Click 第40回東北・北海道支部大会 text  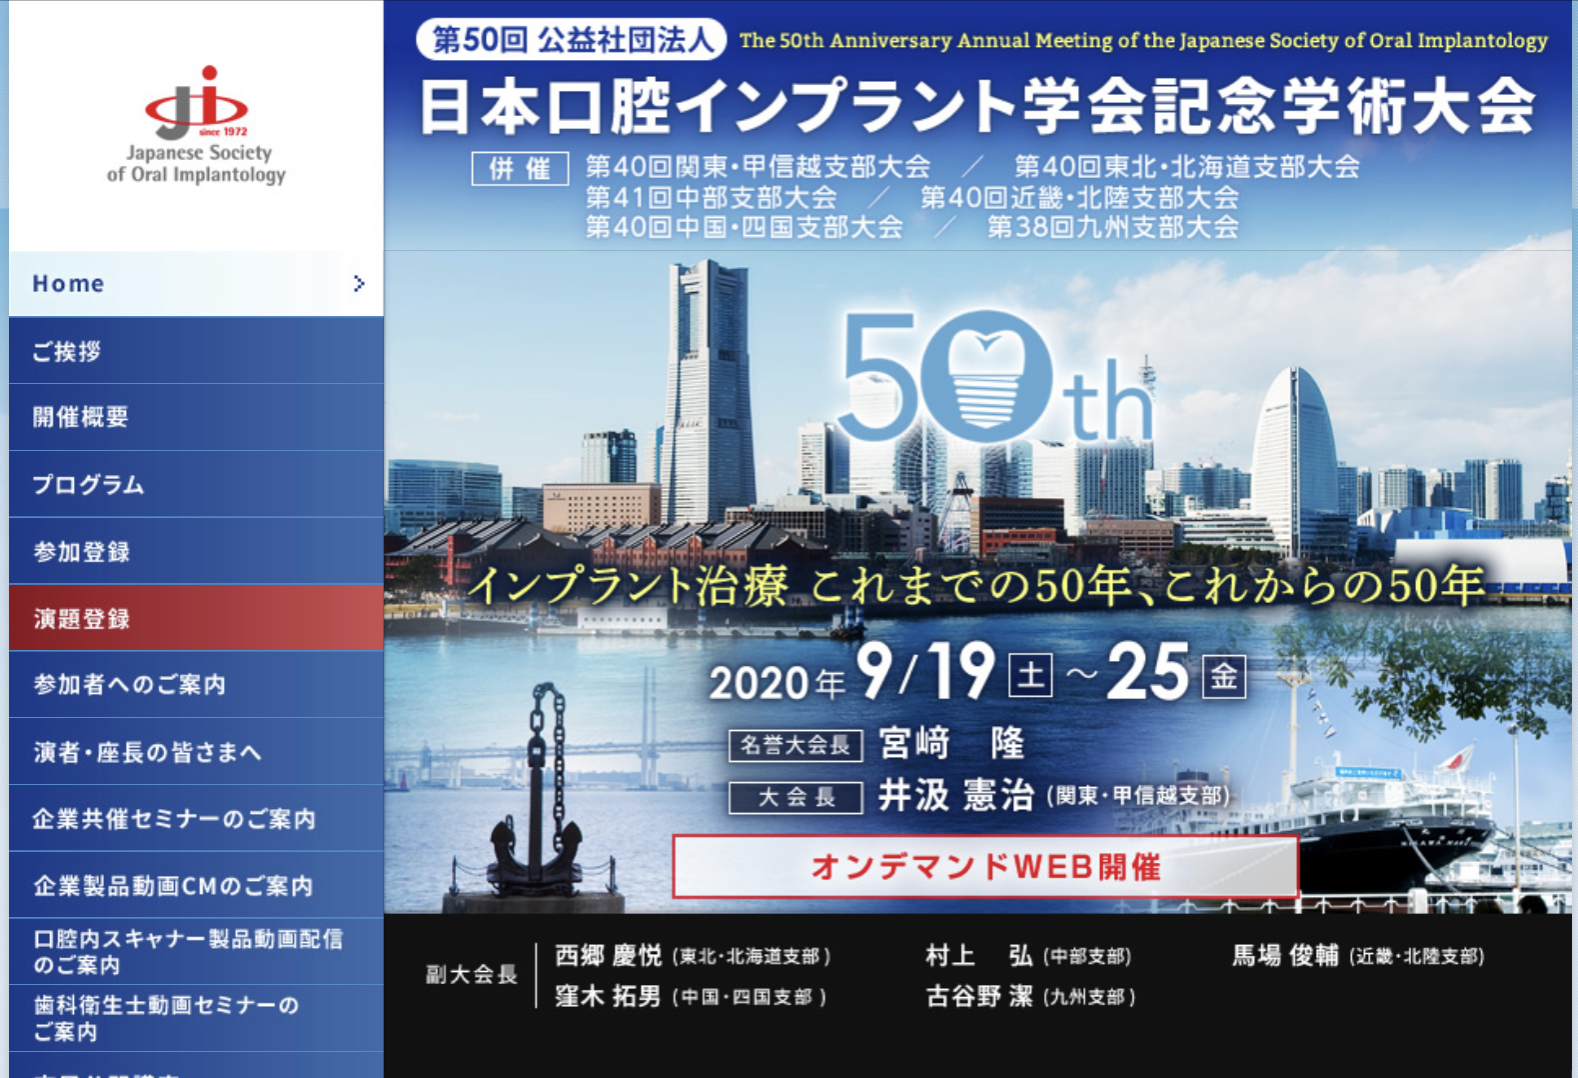(1187, 166)
